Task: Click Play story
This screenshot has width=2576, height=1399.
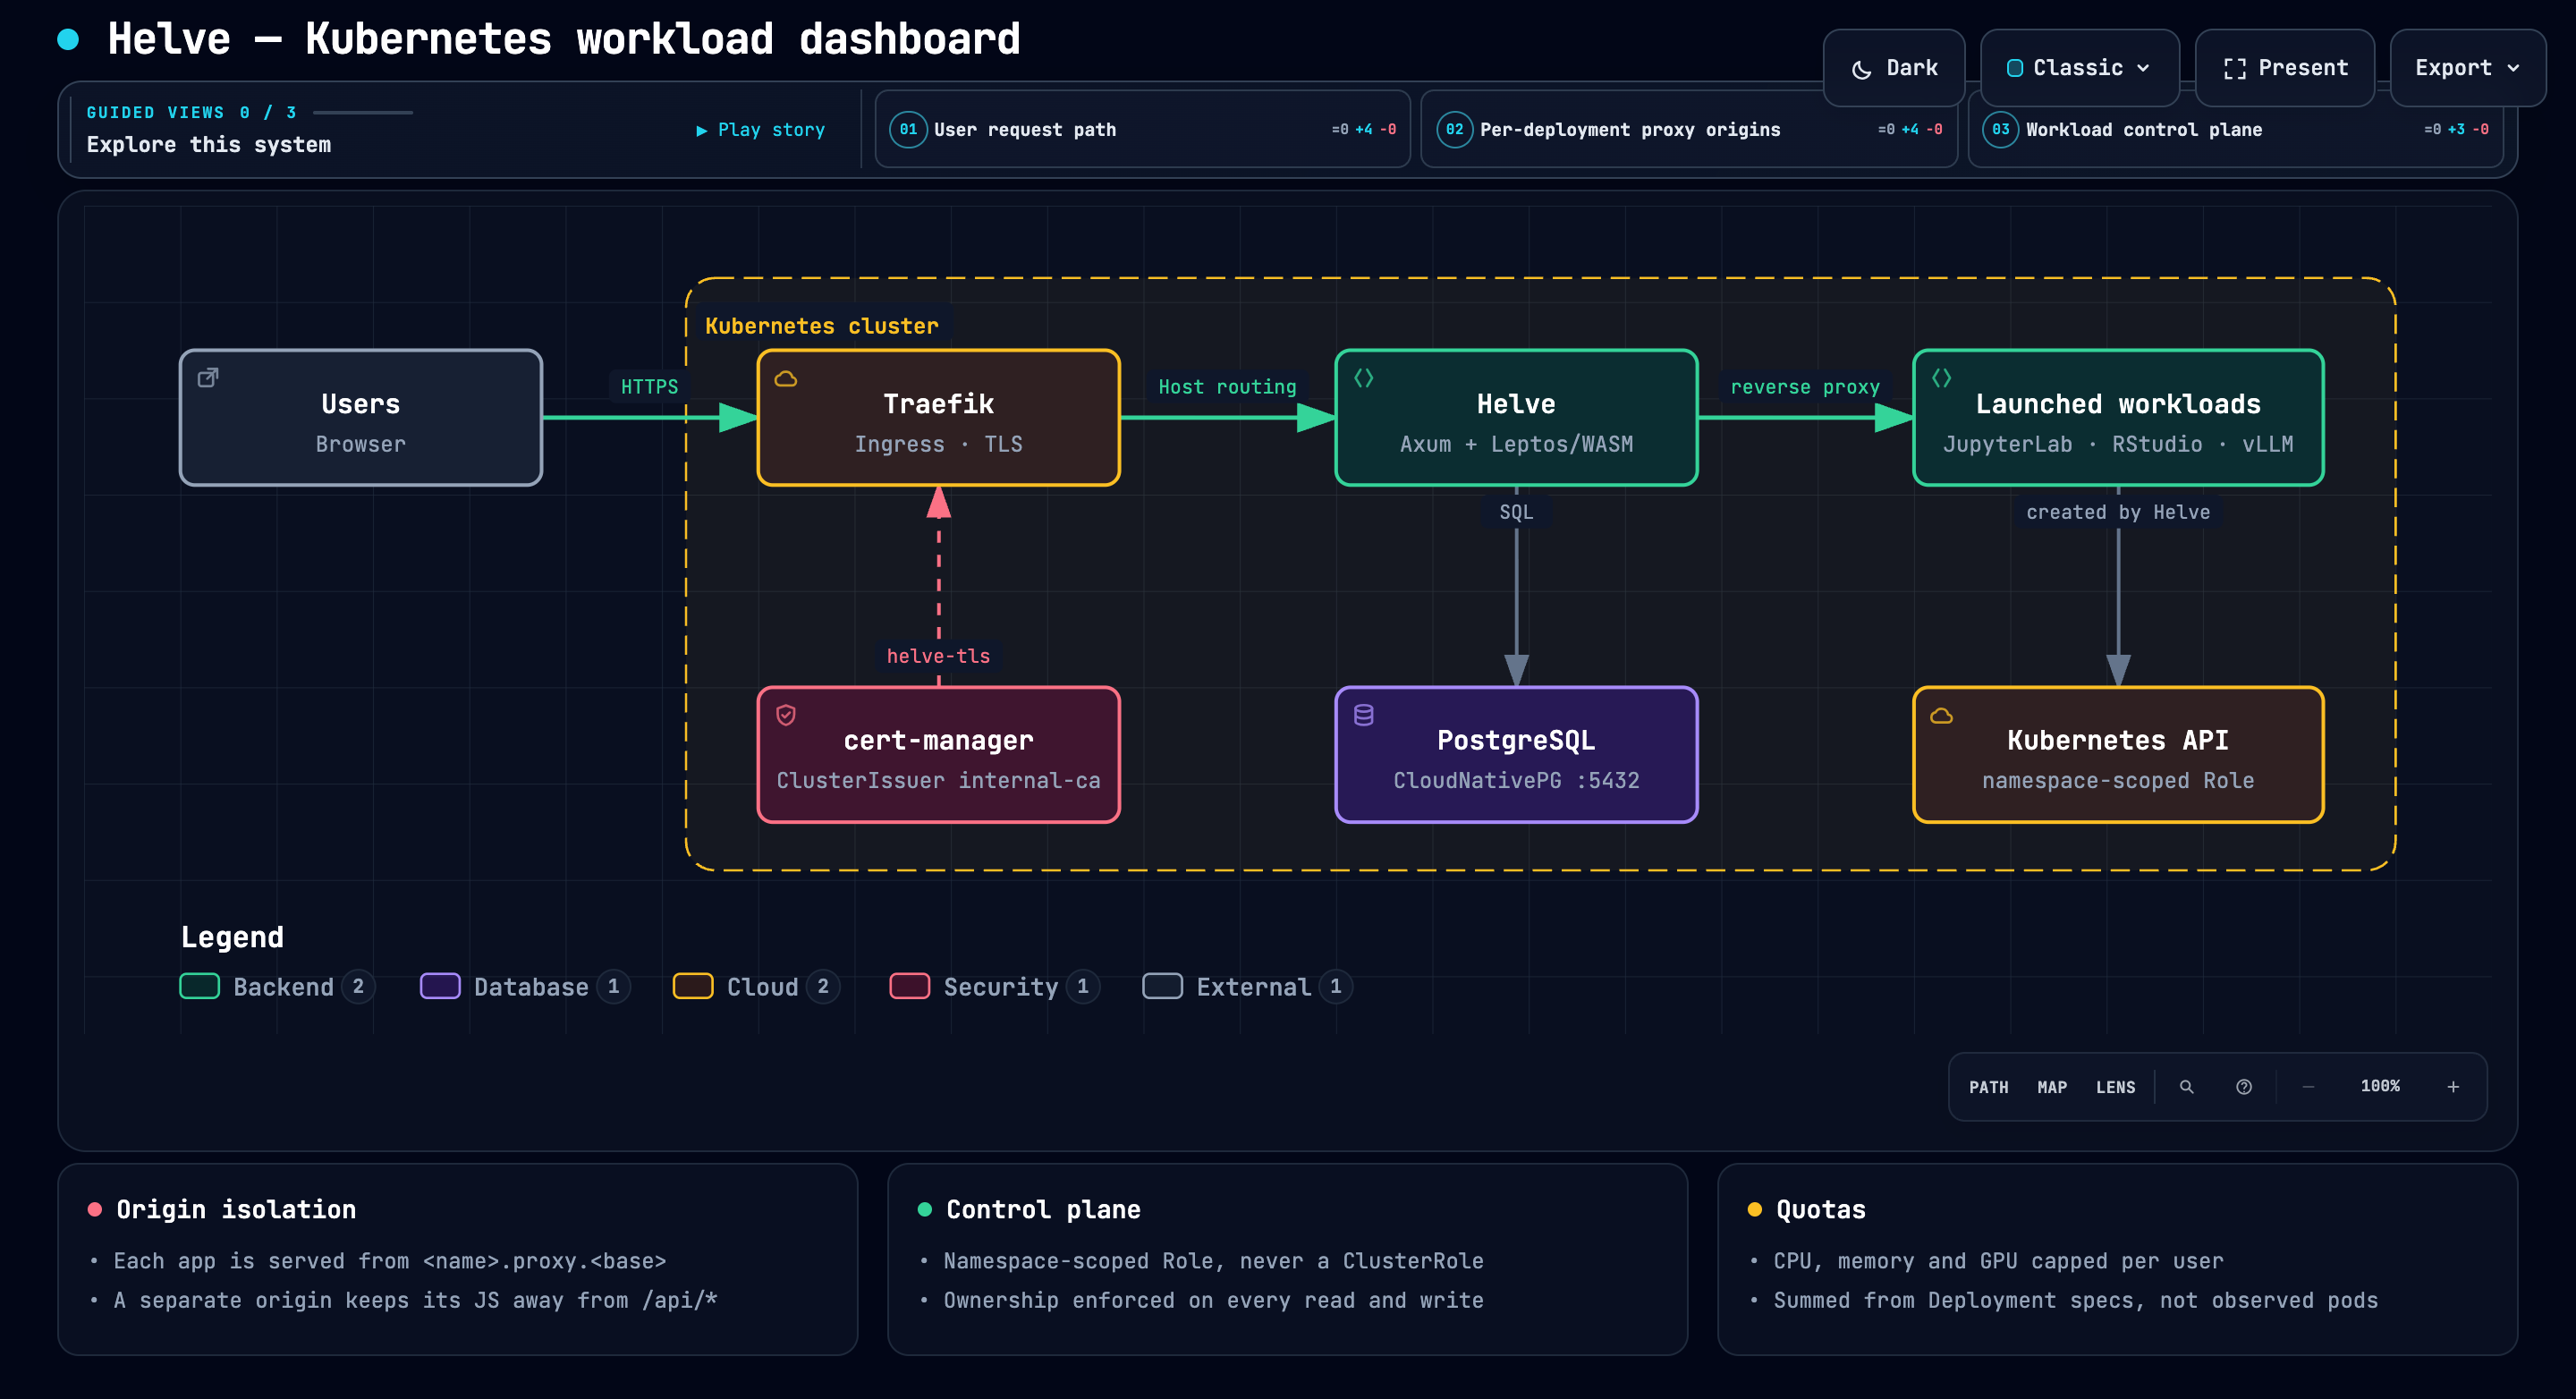Action: click(x=760, y=130)
